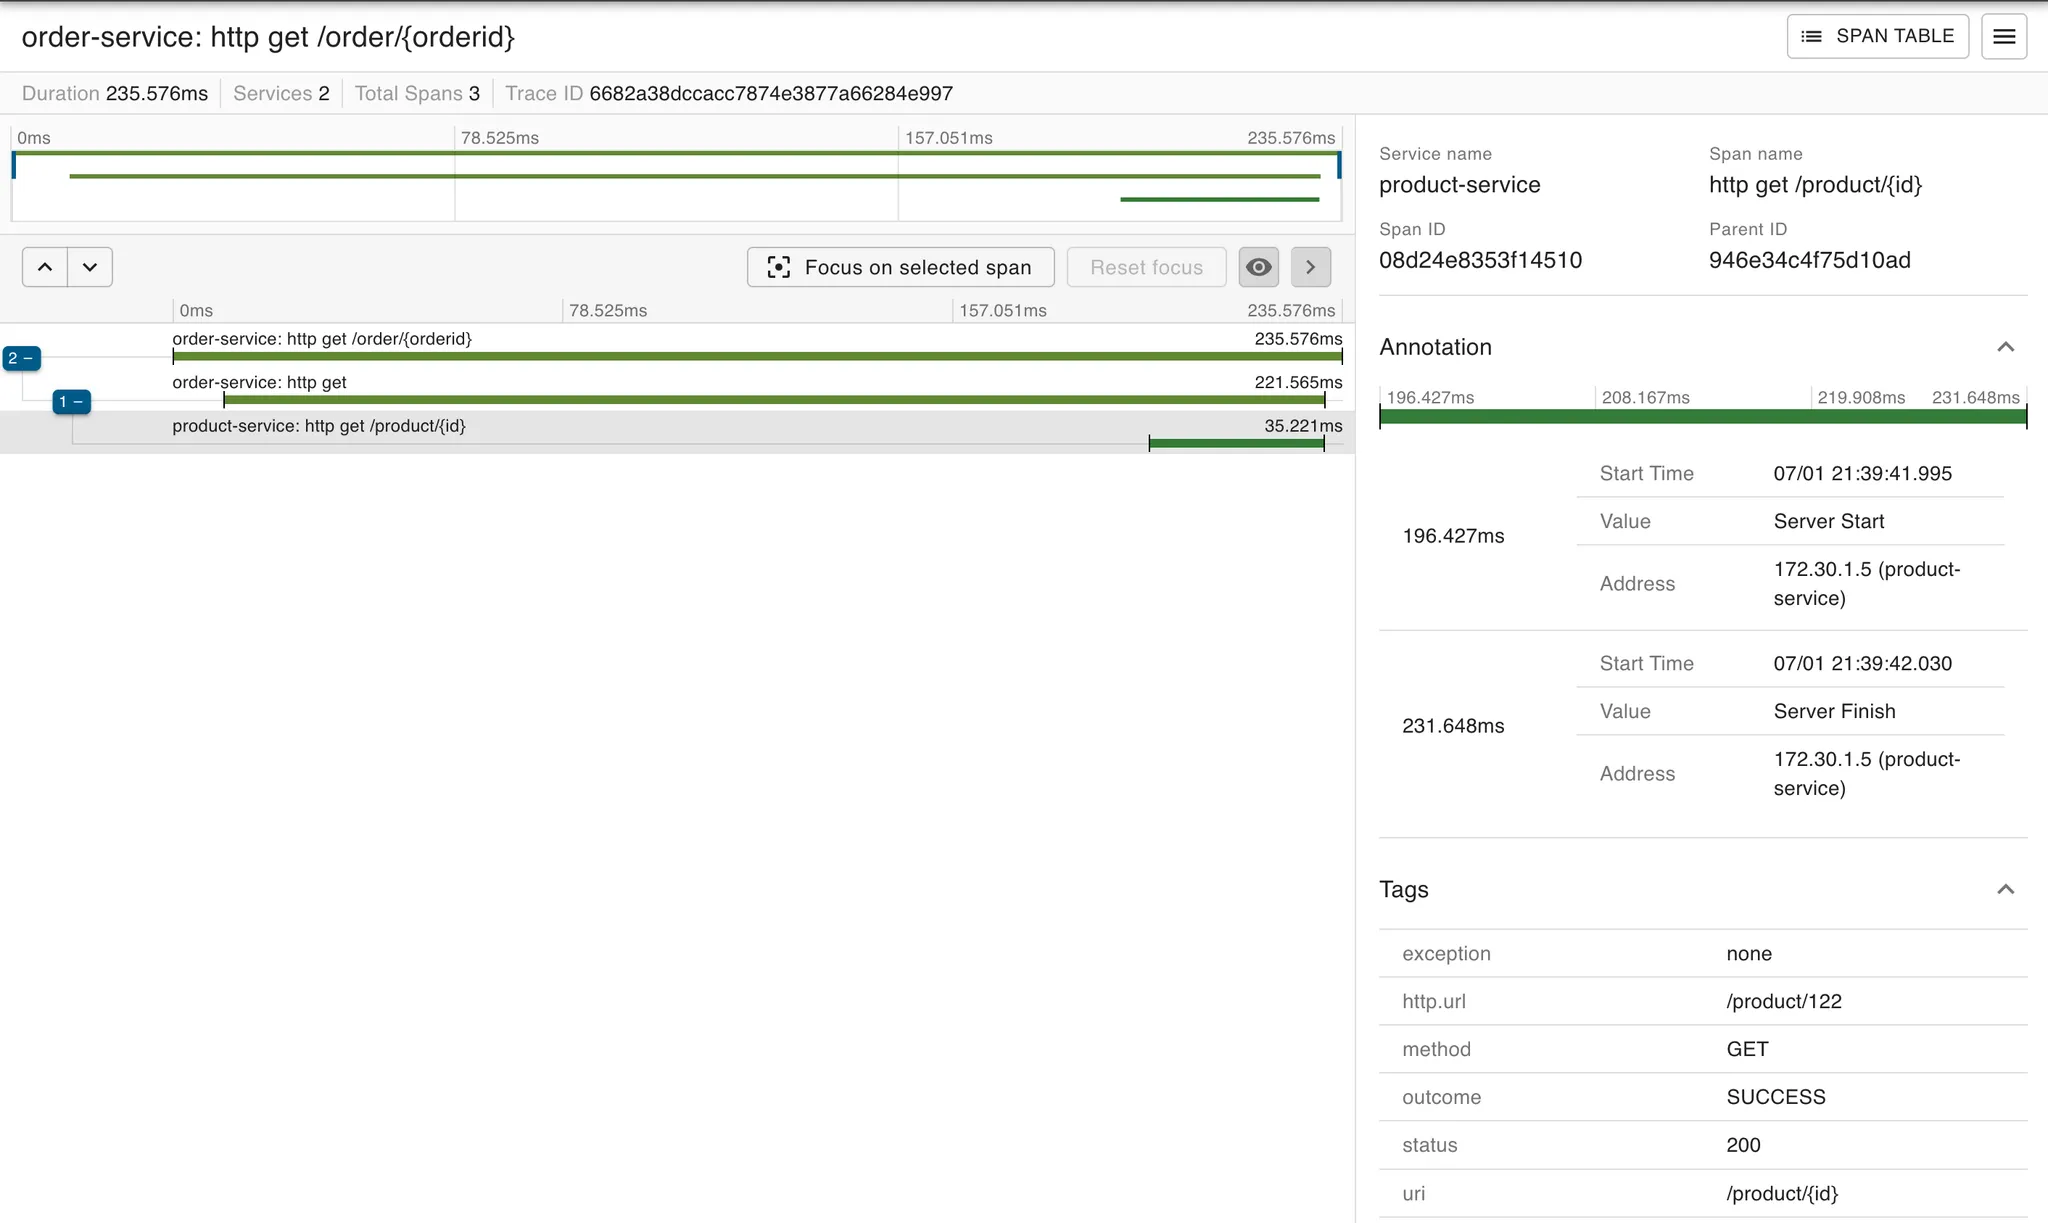
Task: Collapse the Annotation section
Action: point(2005,347)
